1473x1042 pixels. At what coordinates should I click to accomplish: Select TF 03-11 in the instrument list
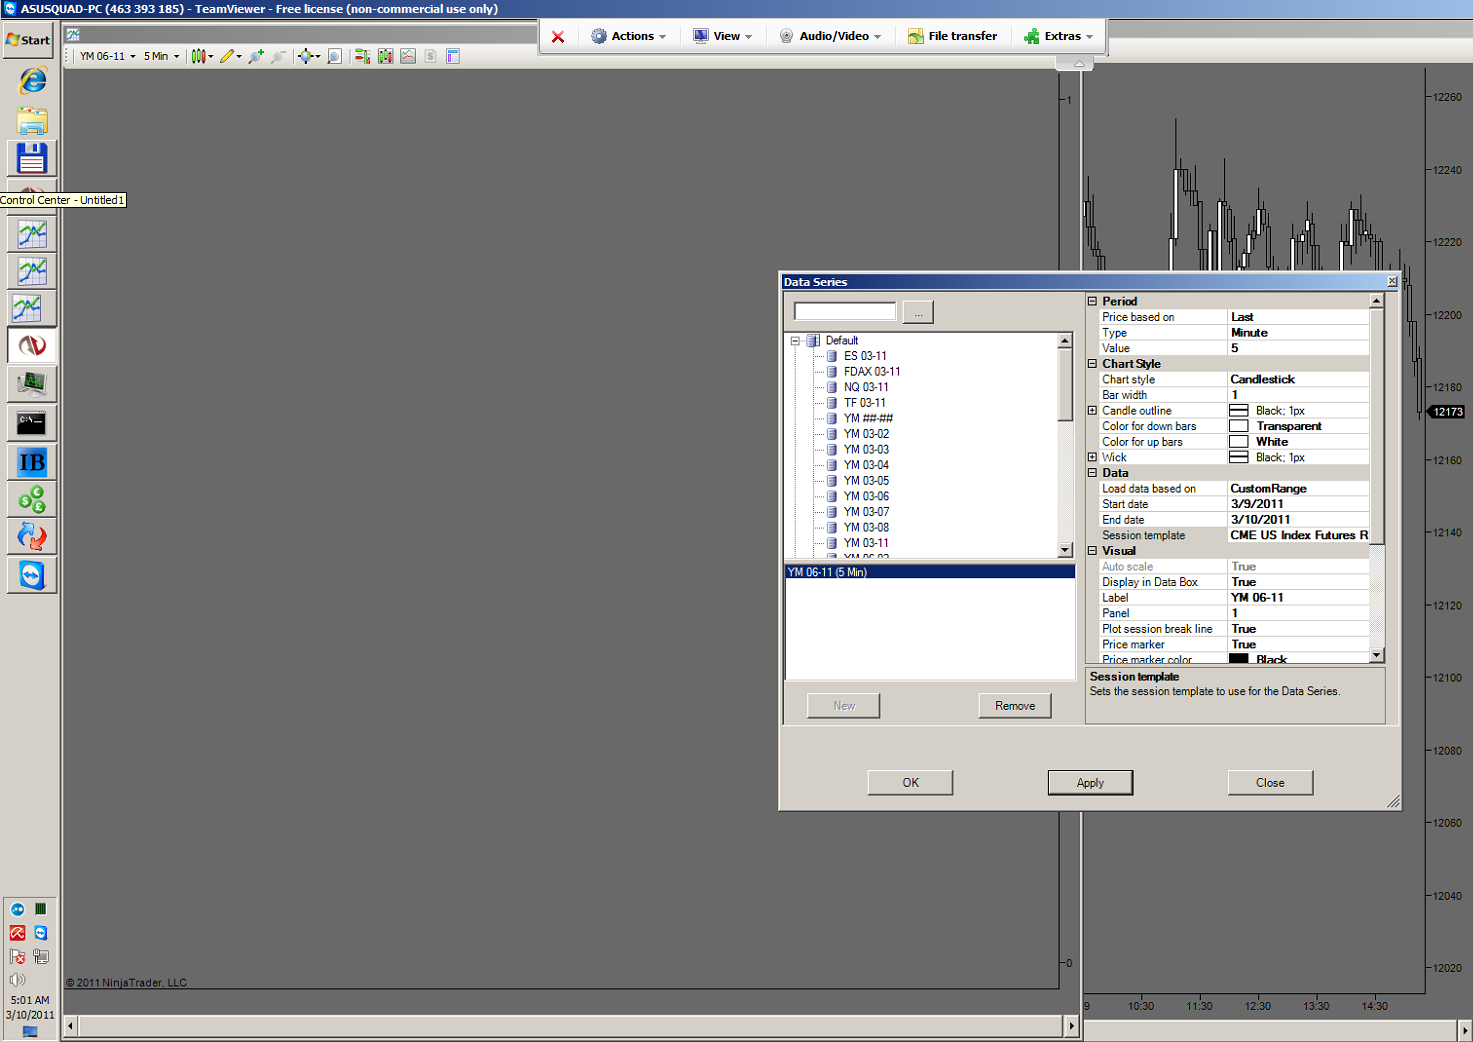865,403
